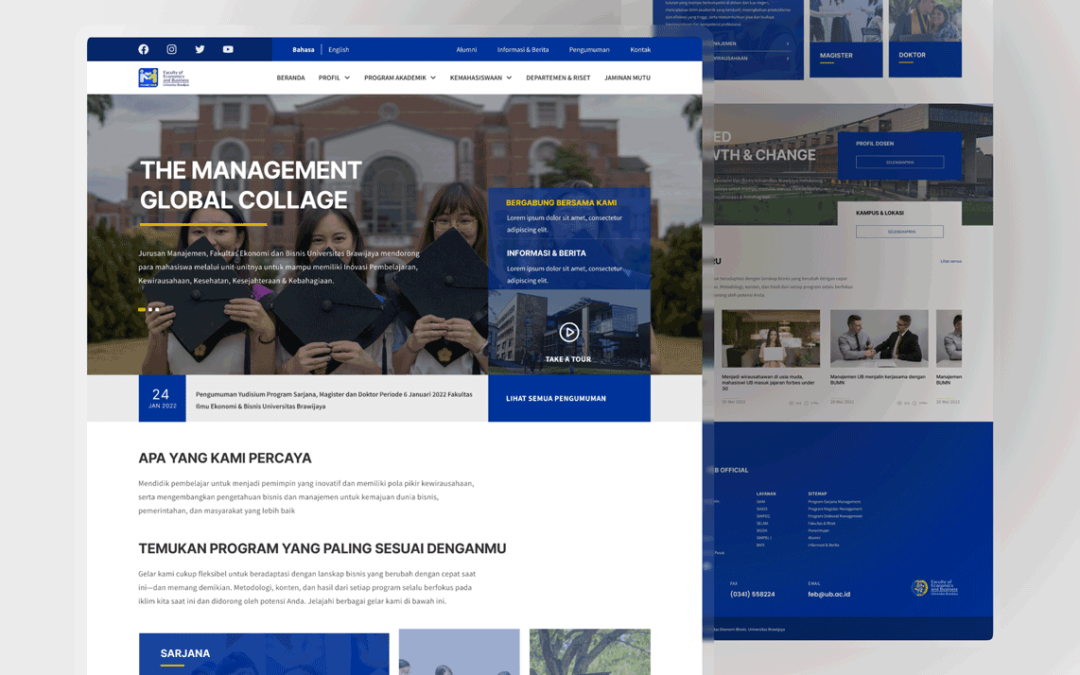Open the Program Akademik menu
Viewport: 1080px width, 675px height.
395,78
